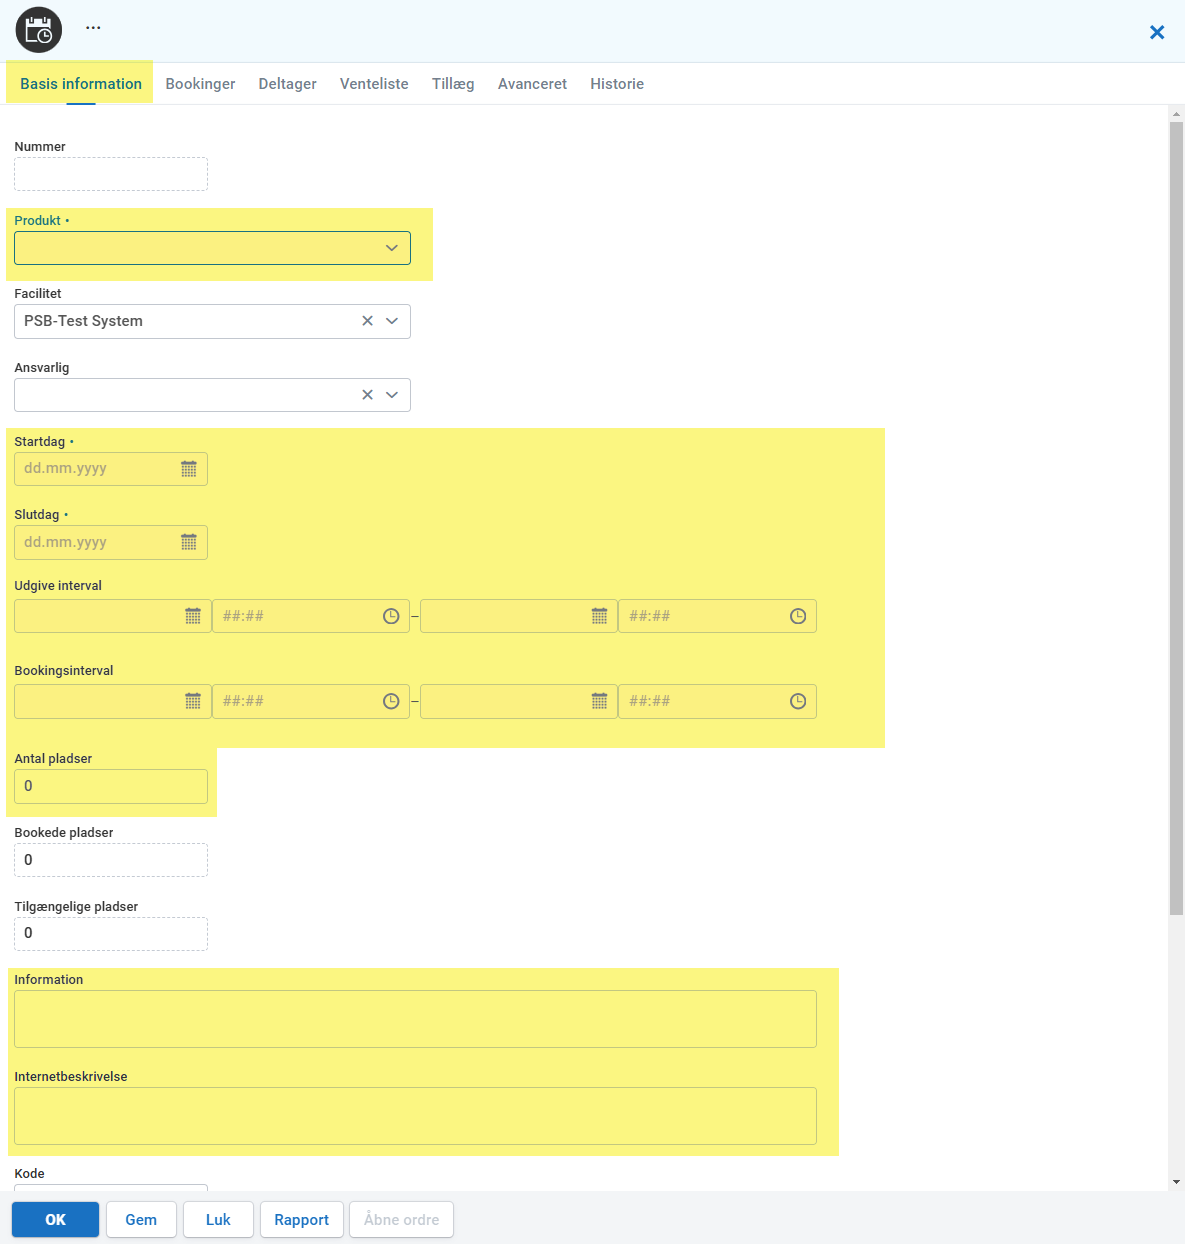Click the calendar-clock booking icon in header

[x=39, y=30]
